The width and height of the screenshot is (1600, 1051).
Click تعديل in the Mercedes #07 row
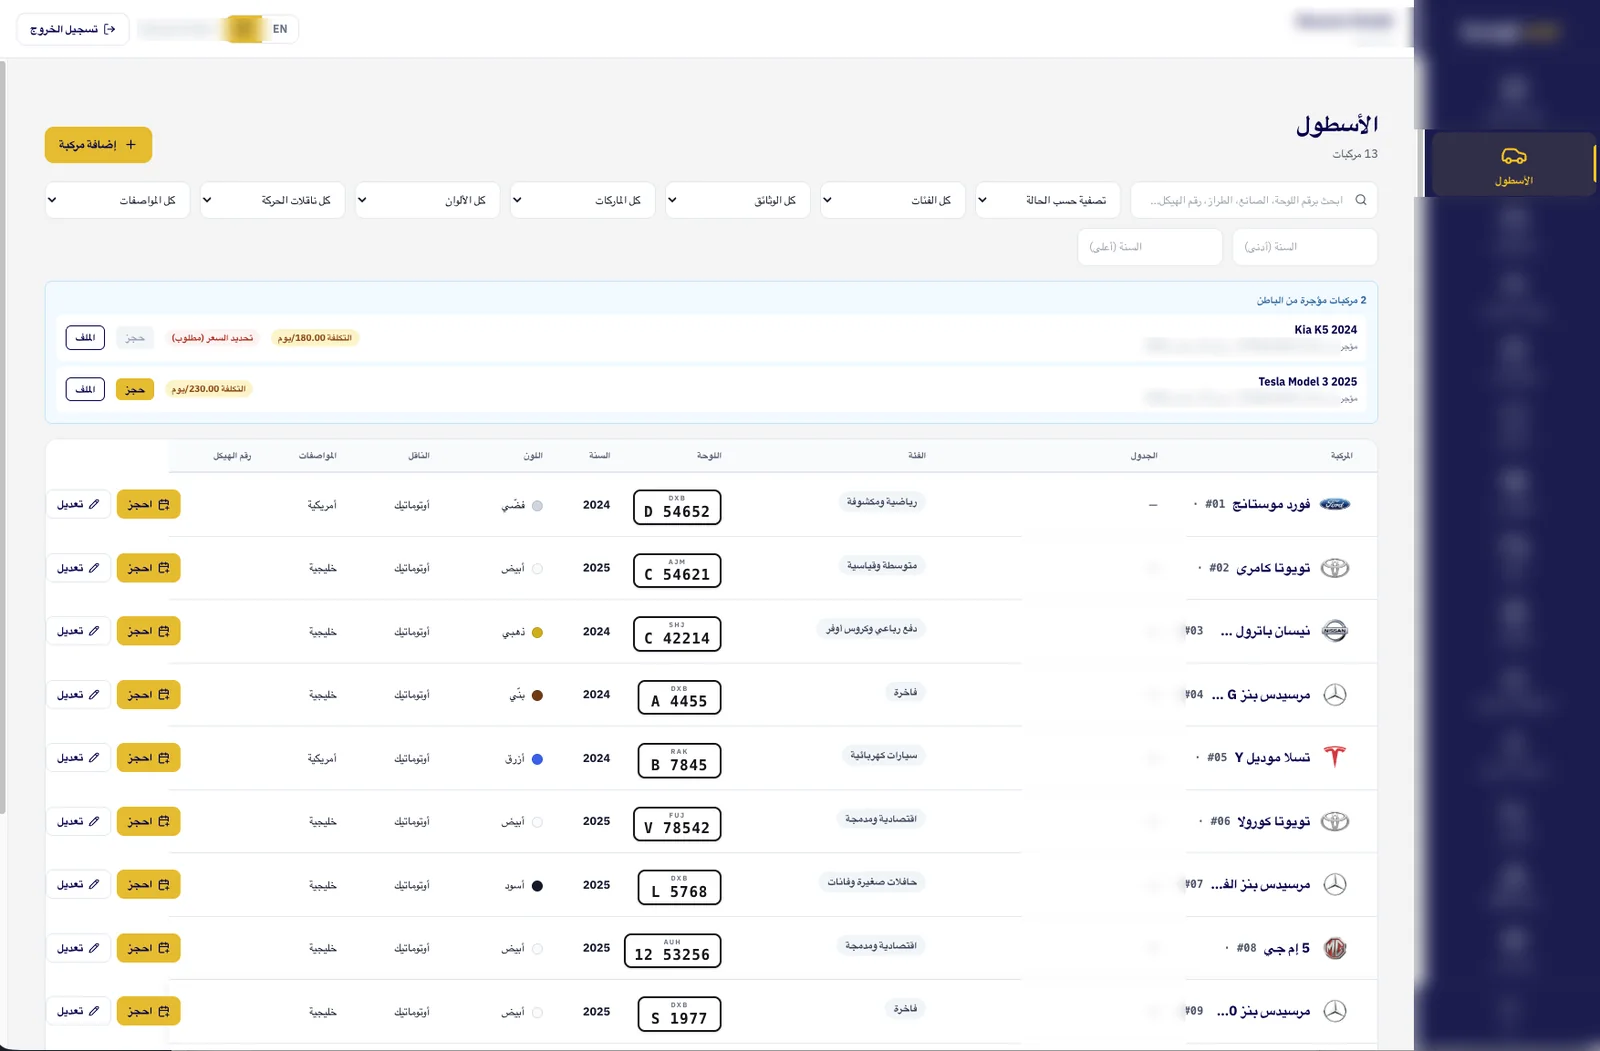[78, 885]
